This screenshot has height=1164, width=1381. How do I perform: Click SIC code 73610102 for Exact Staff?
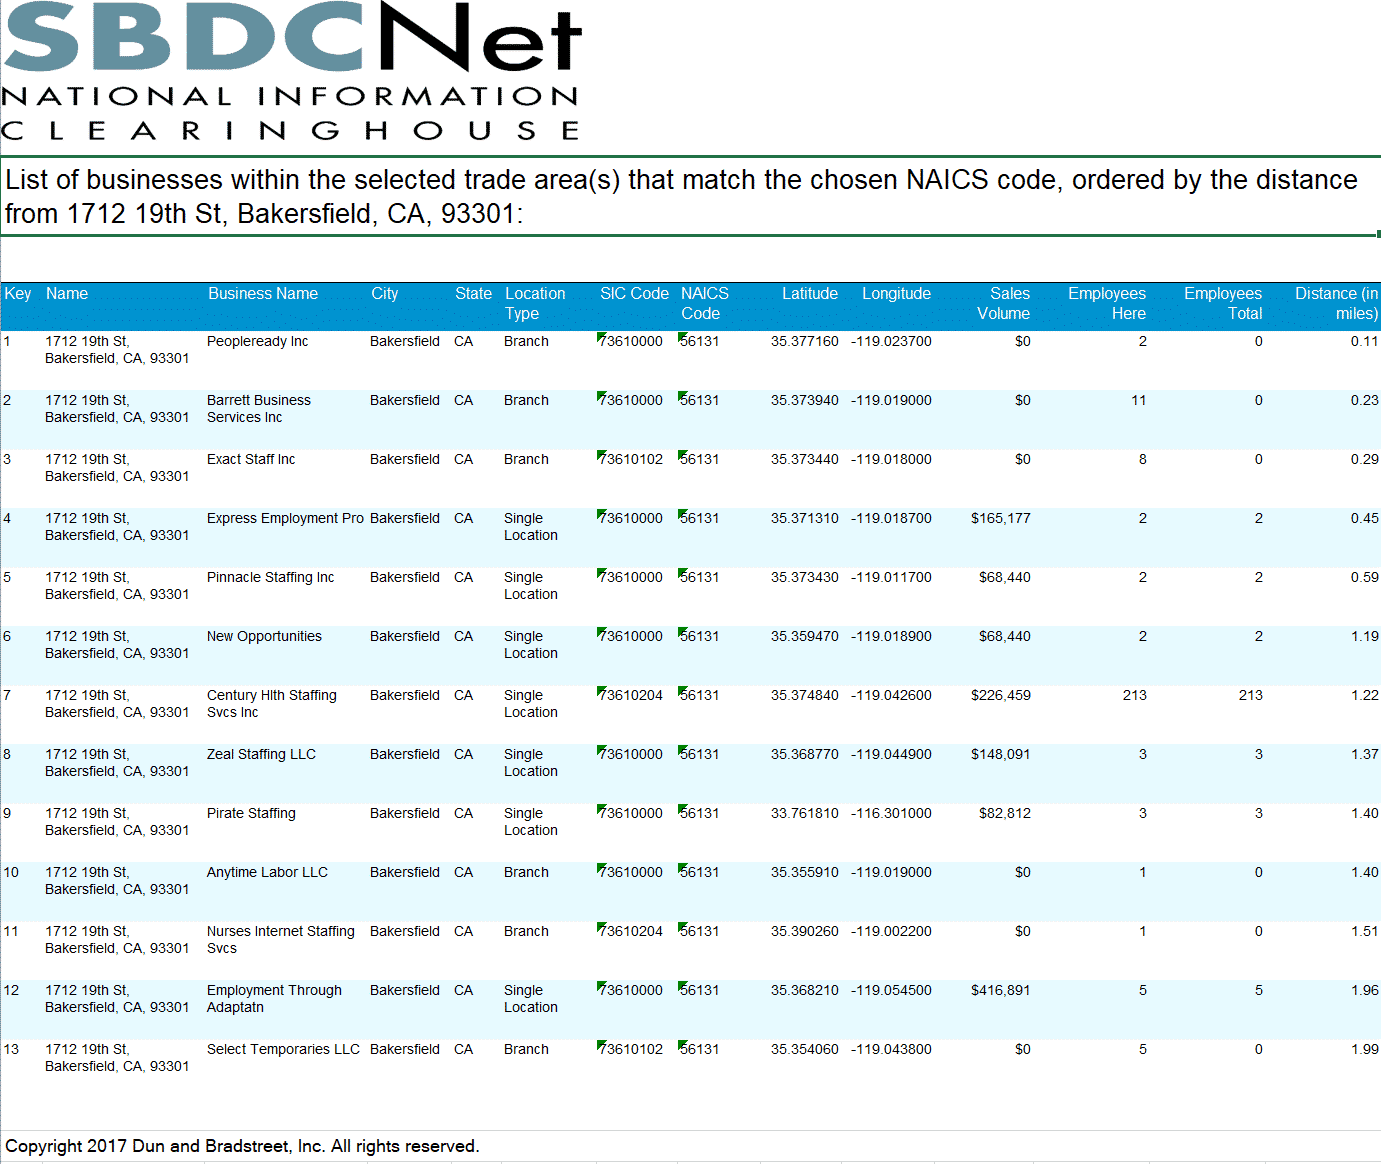pyautogui.click(x=631, y=460)
